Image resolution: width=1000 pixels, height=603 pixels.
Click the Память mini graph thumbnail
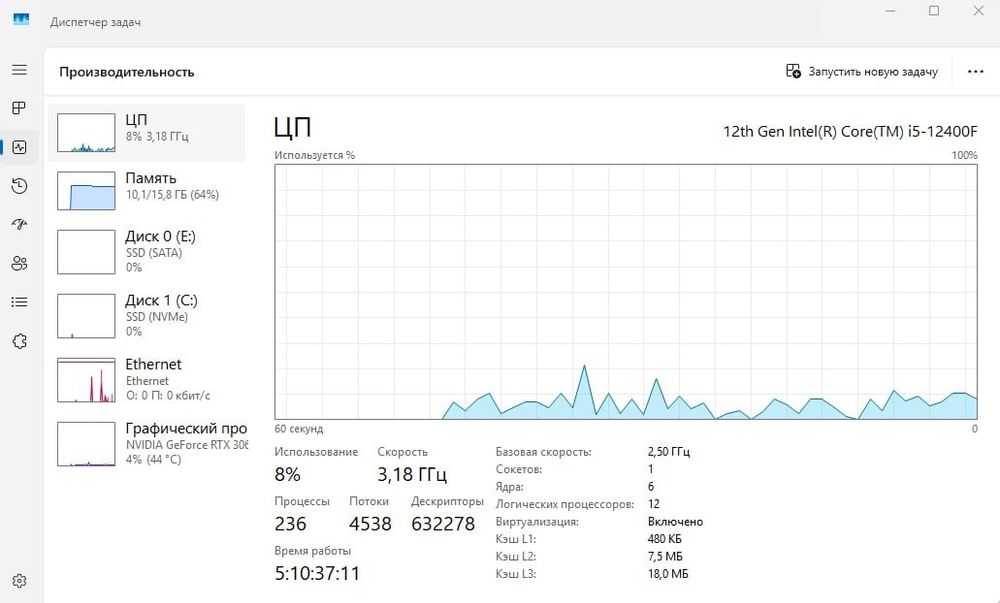[x=86, y=191]
